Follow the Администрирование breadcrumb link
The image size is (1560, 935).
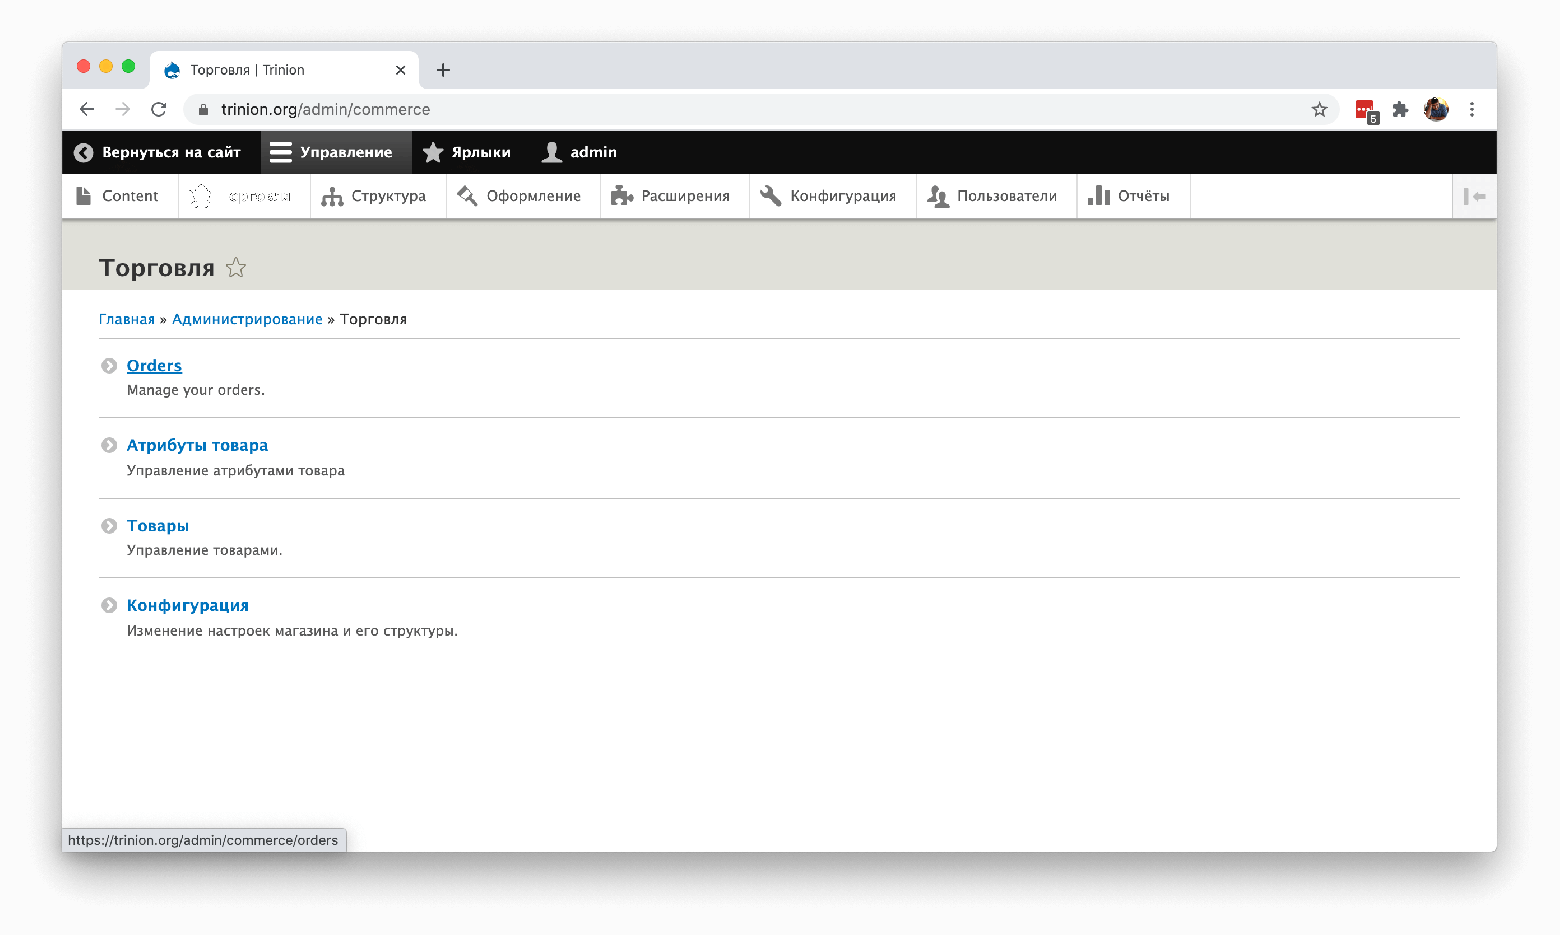247,319
